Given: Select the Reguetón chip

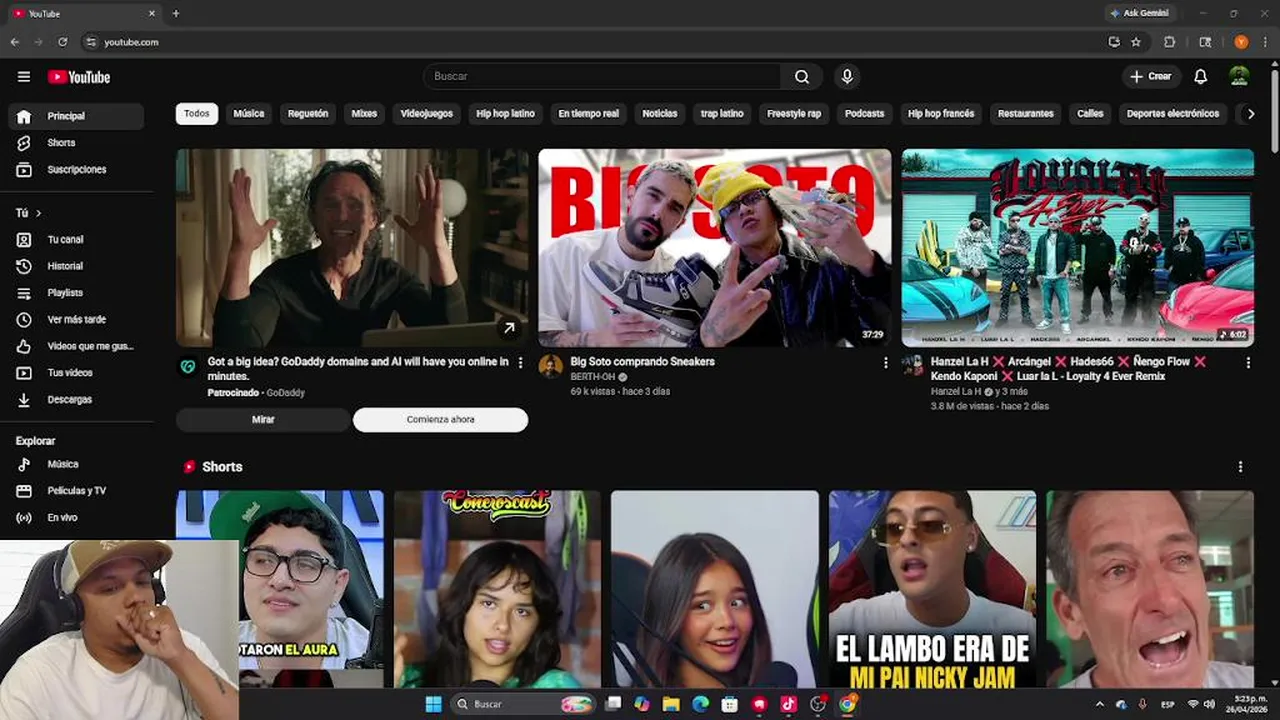Looking at the screenshot, I should (x=308, y=114).
